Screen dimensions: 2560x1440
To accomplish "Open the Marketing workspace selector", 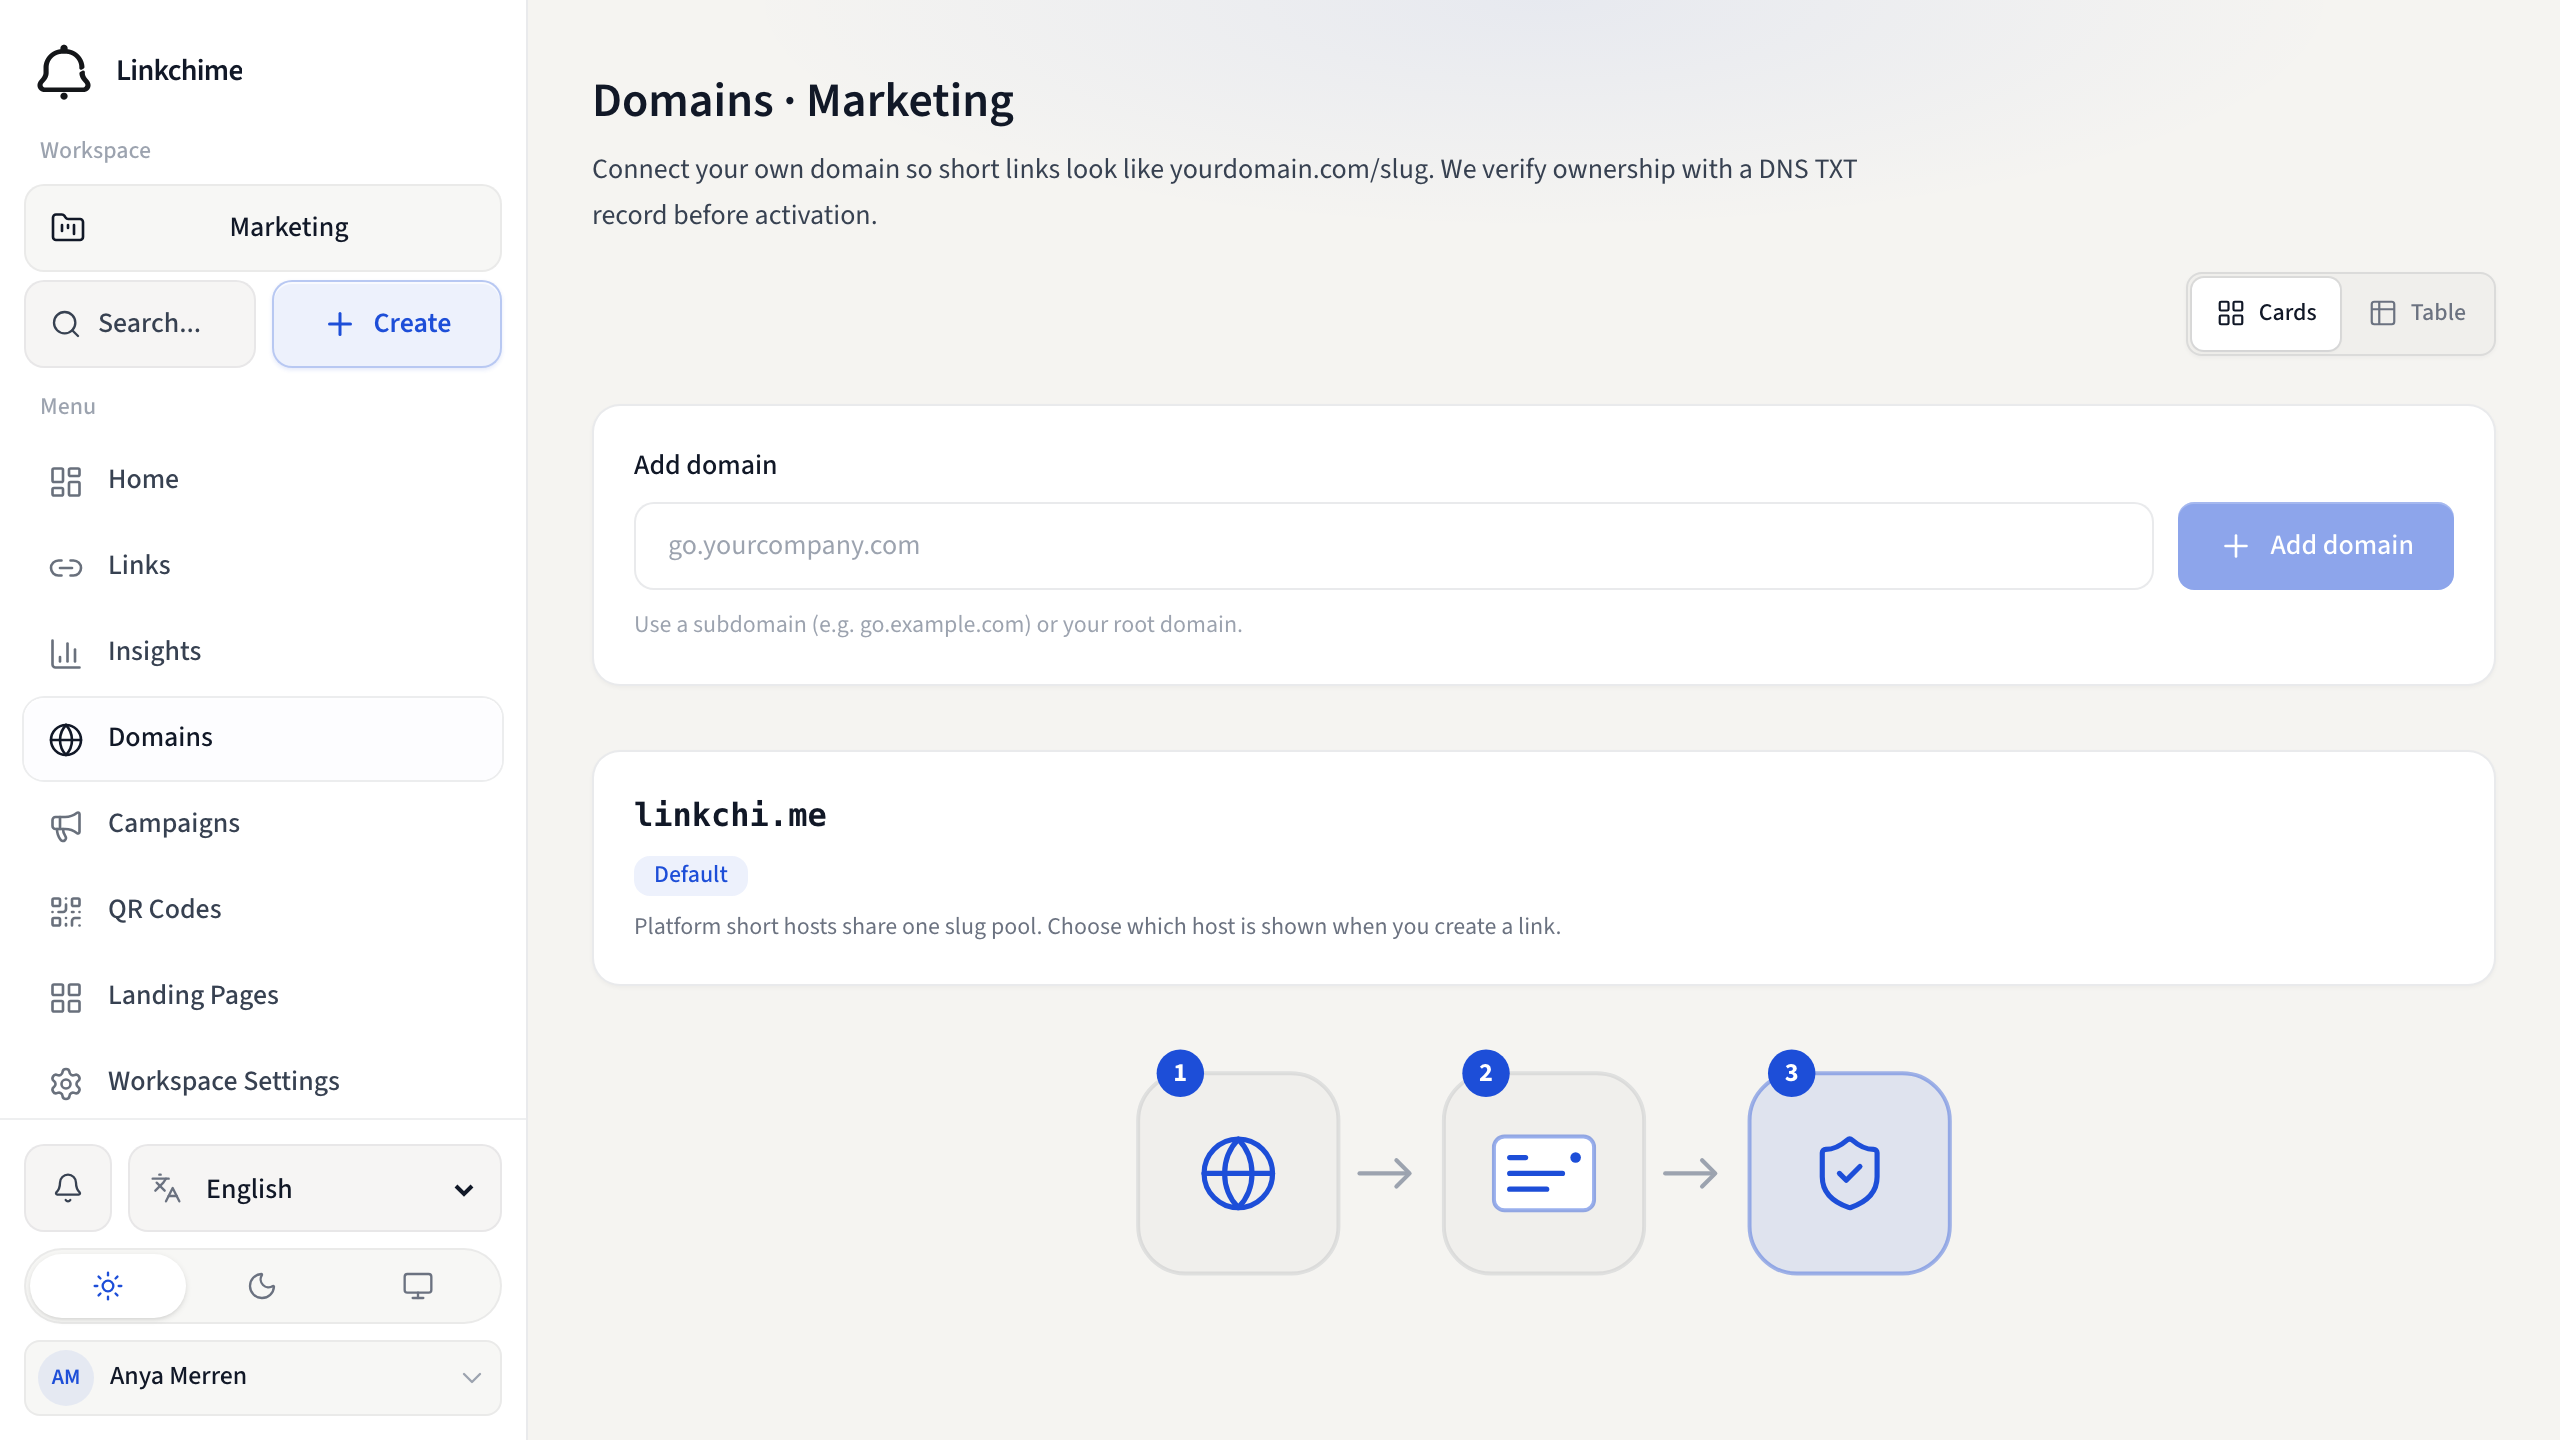I will click(263, 228).
